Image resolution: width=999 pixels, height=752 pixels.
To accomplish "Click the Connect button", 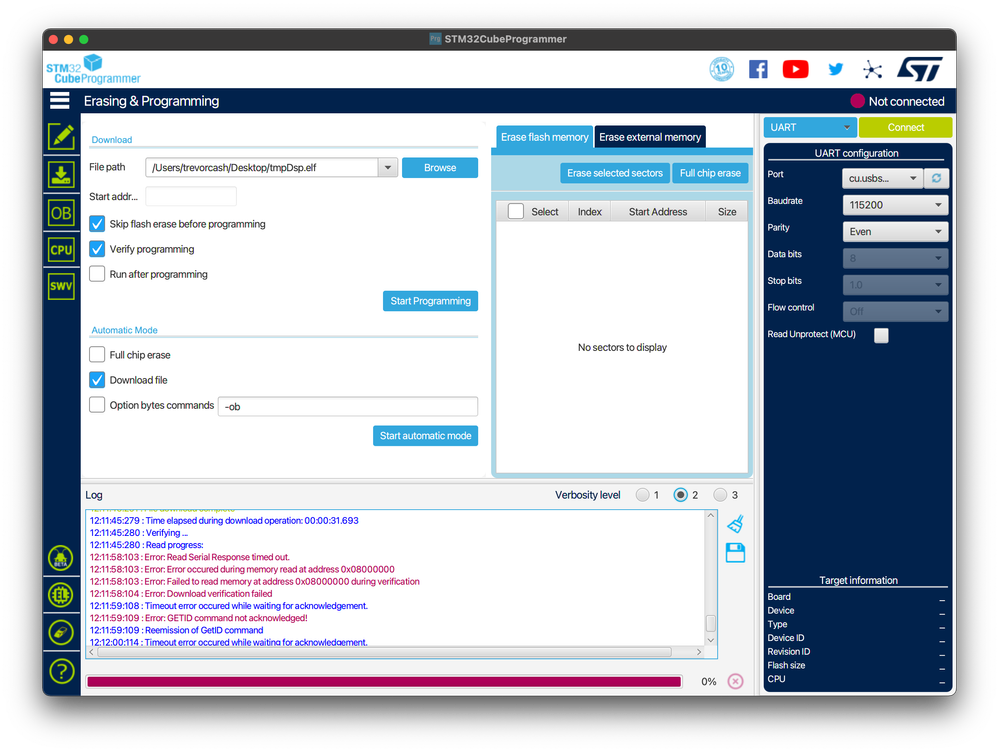I will pos(905,127).
